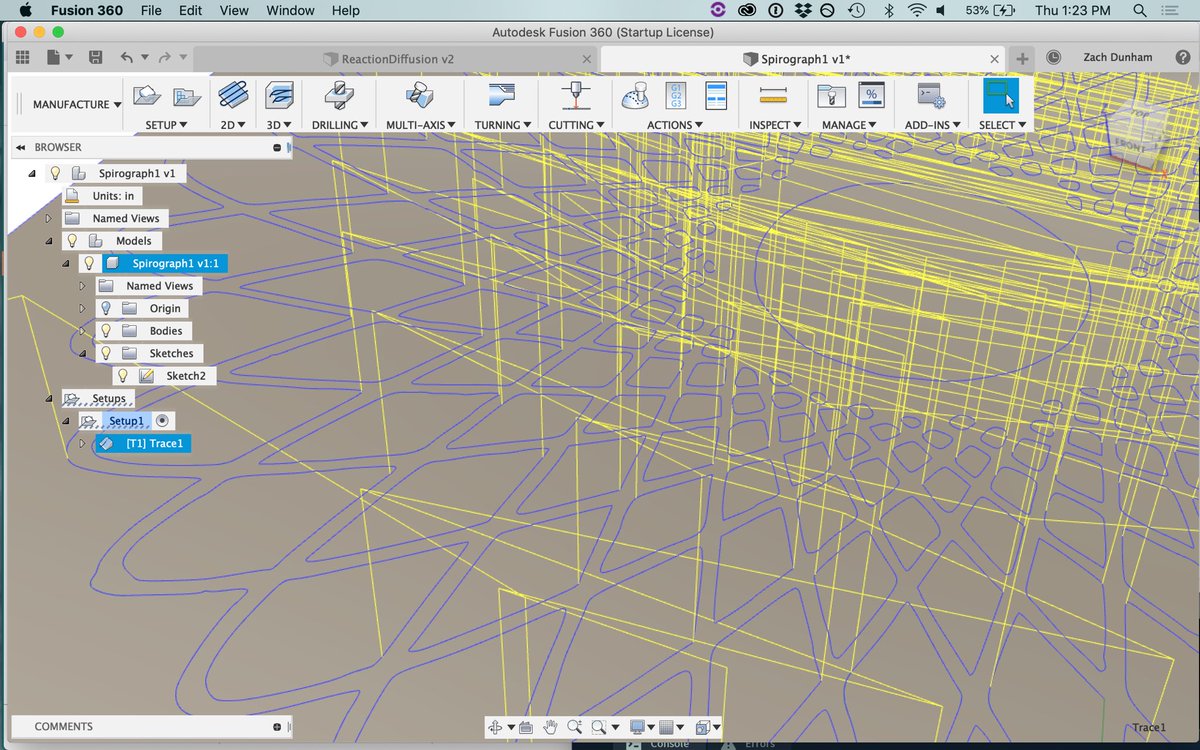Expand the top-level Named Views folder
The width and height of the screenshot is (1200, 750).
[49, 218]
